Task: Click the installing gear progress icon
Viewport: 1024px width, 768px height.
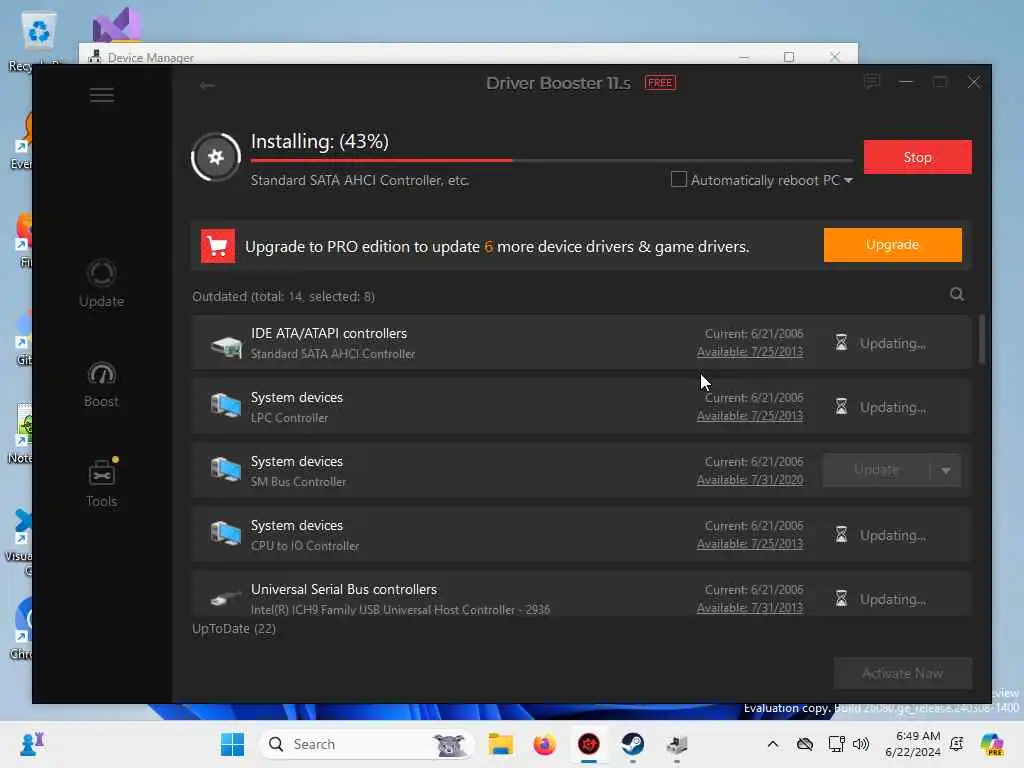Action: tap(216, 157)
